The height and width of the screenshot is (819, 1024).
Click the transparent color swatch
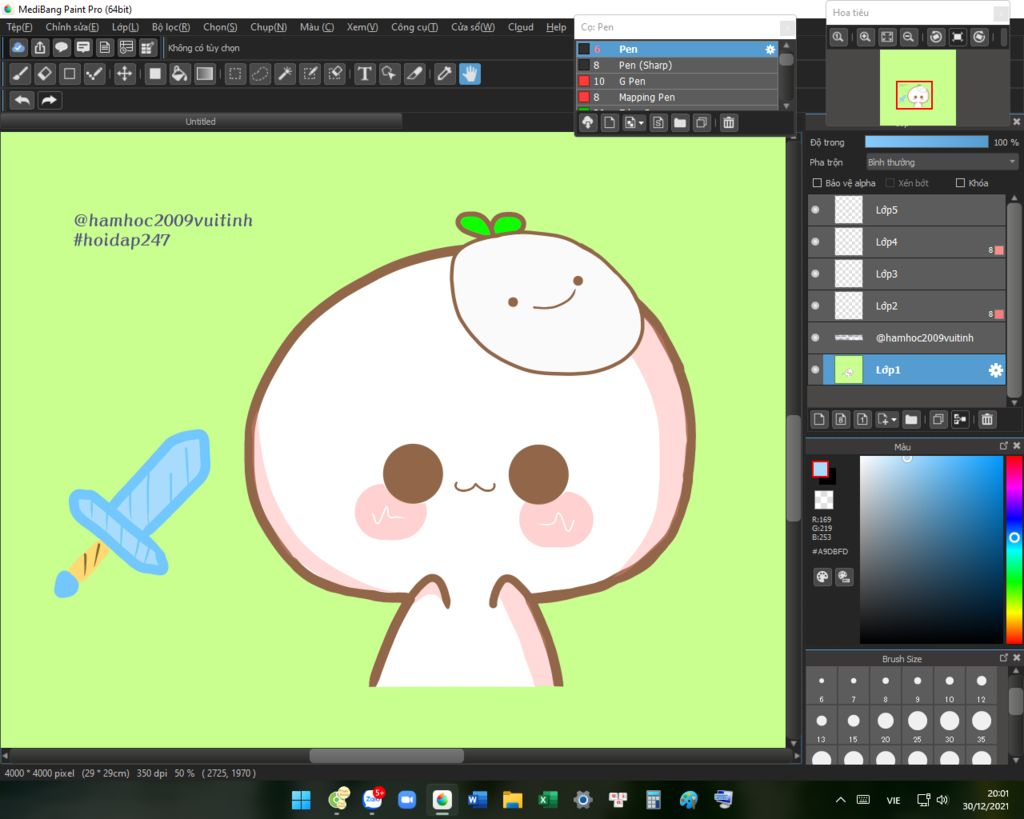tap(824, 500)
